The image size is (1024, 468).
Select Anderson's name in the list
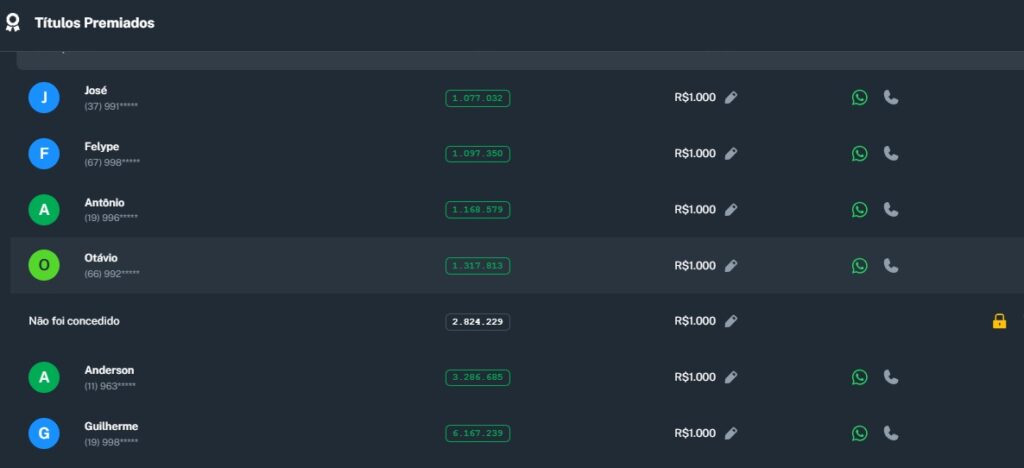(x=109, y=370)
